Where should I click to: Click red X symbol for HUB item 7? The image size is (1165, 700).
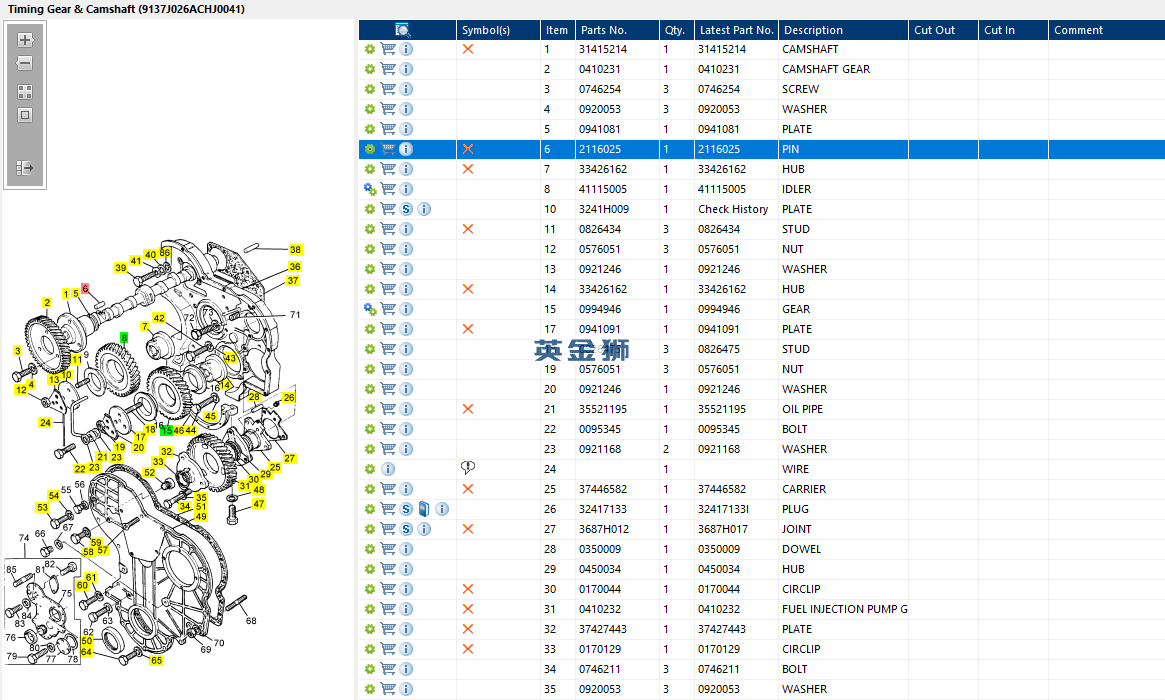pos(467,169)
